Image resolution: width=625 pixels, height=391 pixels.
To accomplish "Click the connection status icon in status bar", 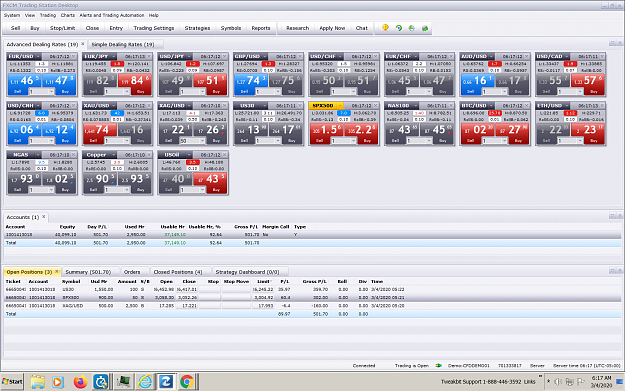I will 438,365.
